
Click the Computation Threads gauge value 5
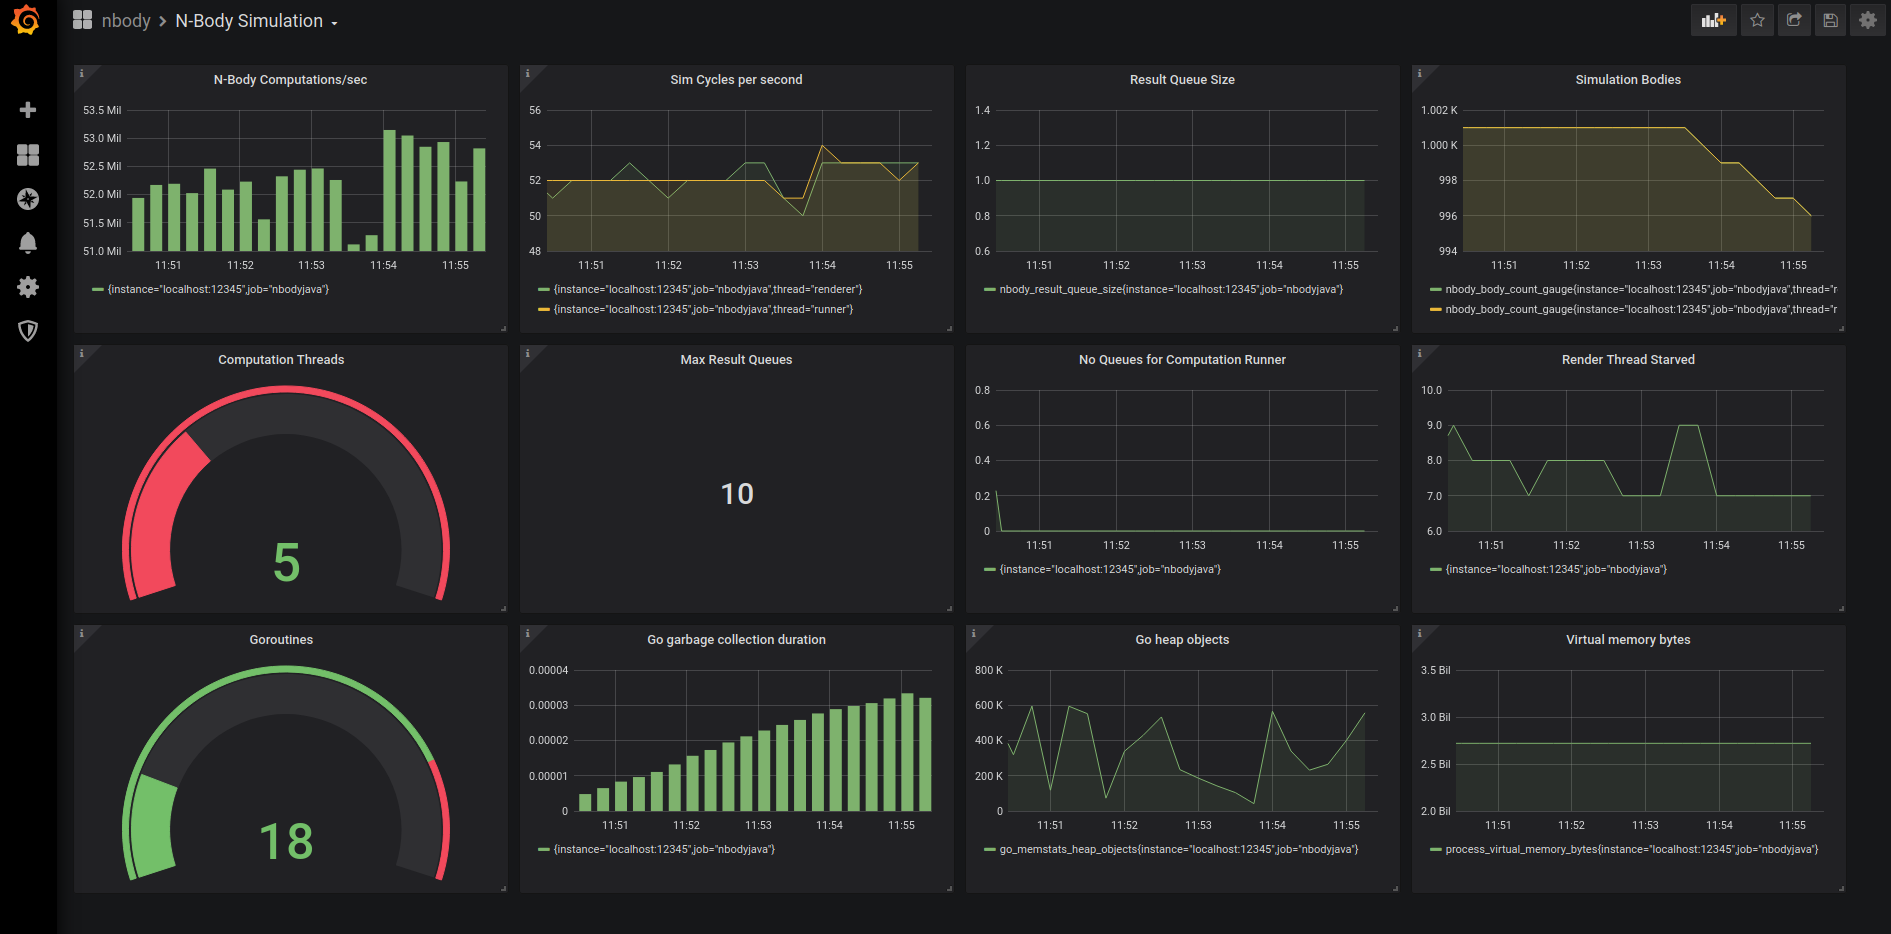click(287, 562)
